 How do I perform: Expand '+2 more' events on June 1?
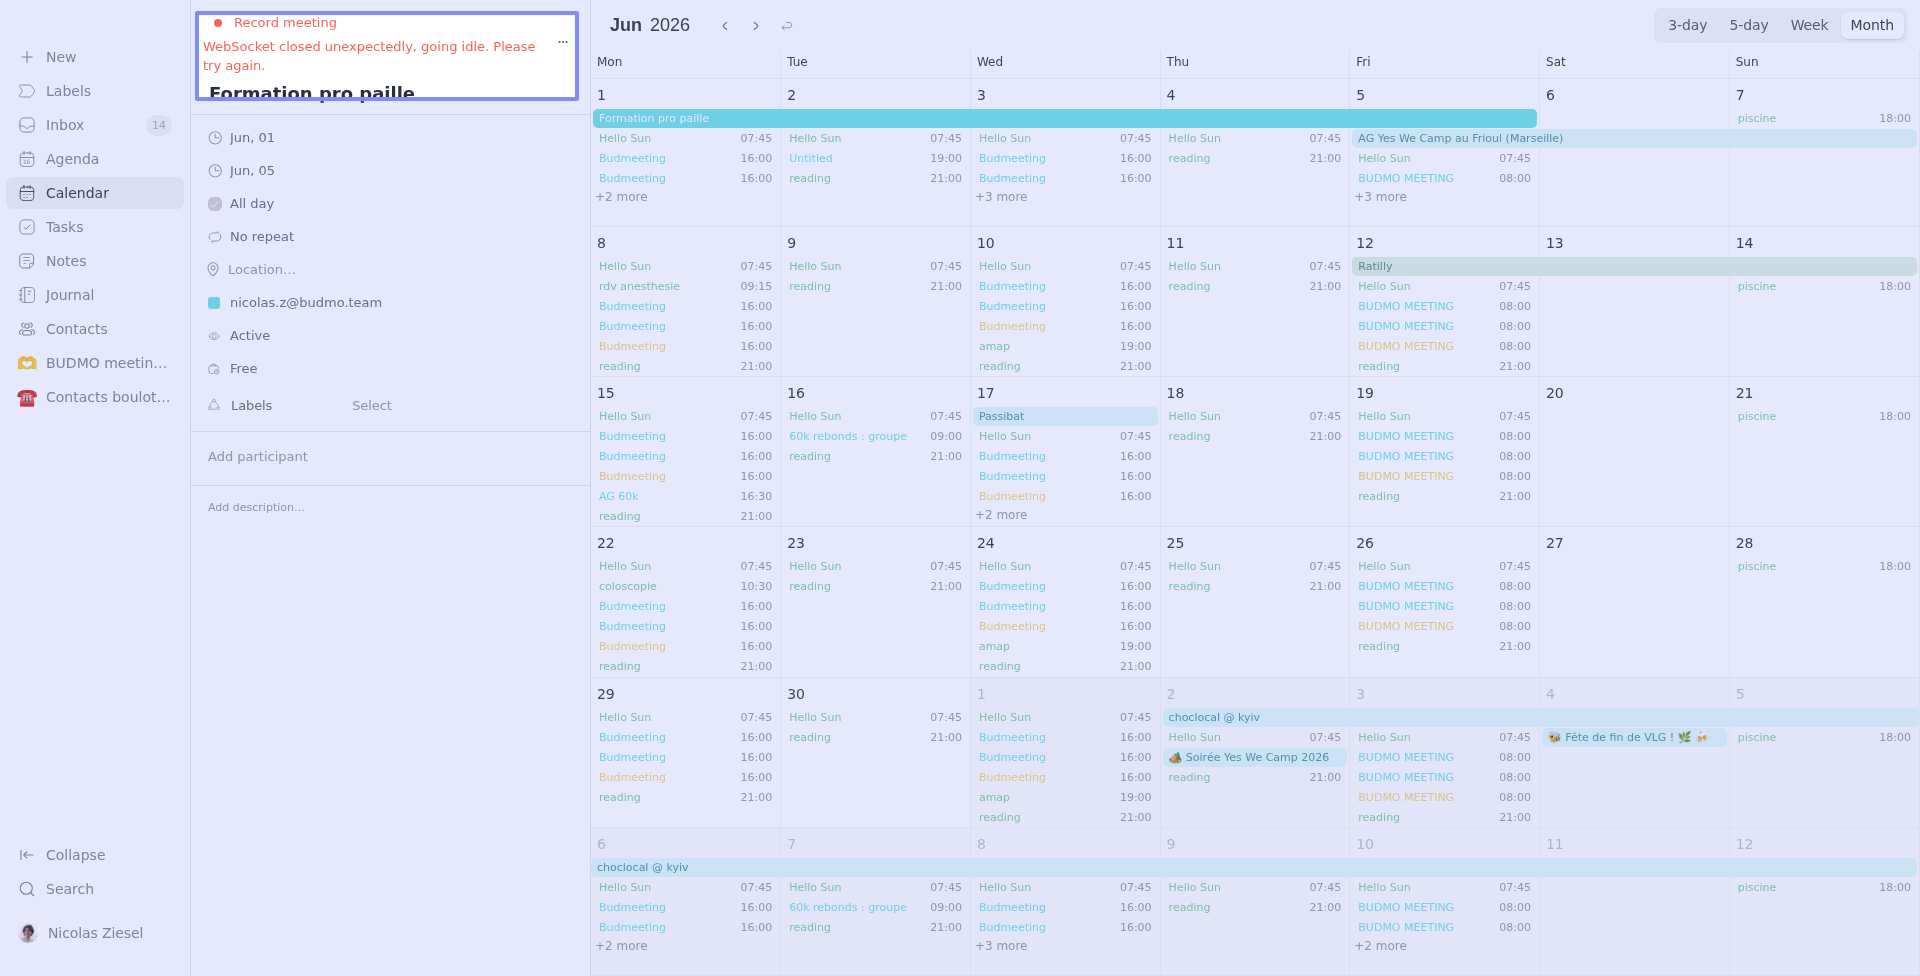[x=622, y=197]
